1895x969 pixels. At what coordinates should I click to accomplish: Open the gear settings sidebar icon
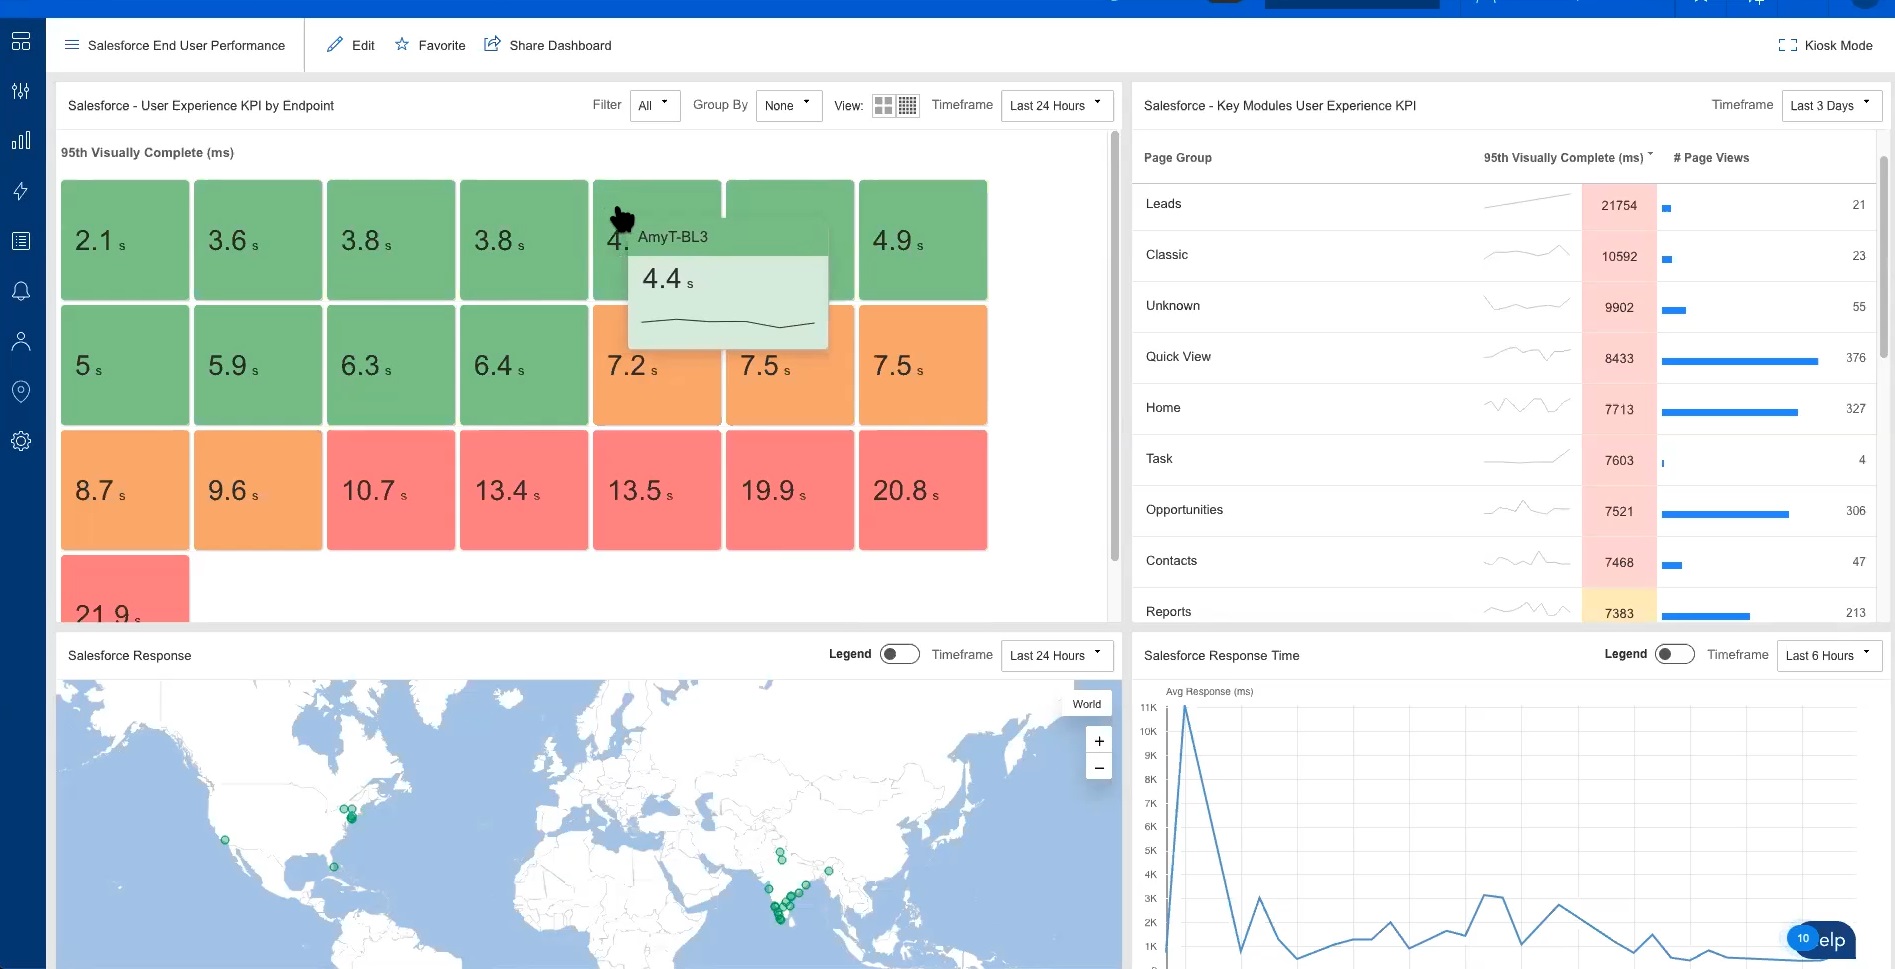21,441
